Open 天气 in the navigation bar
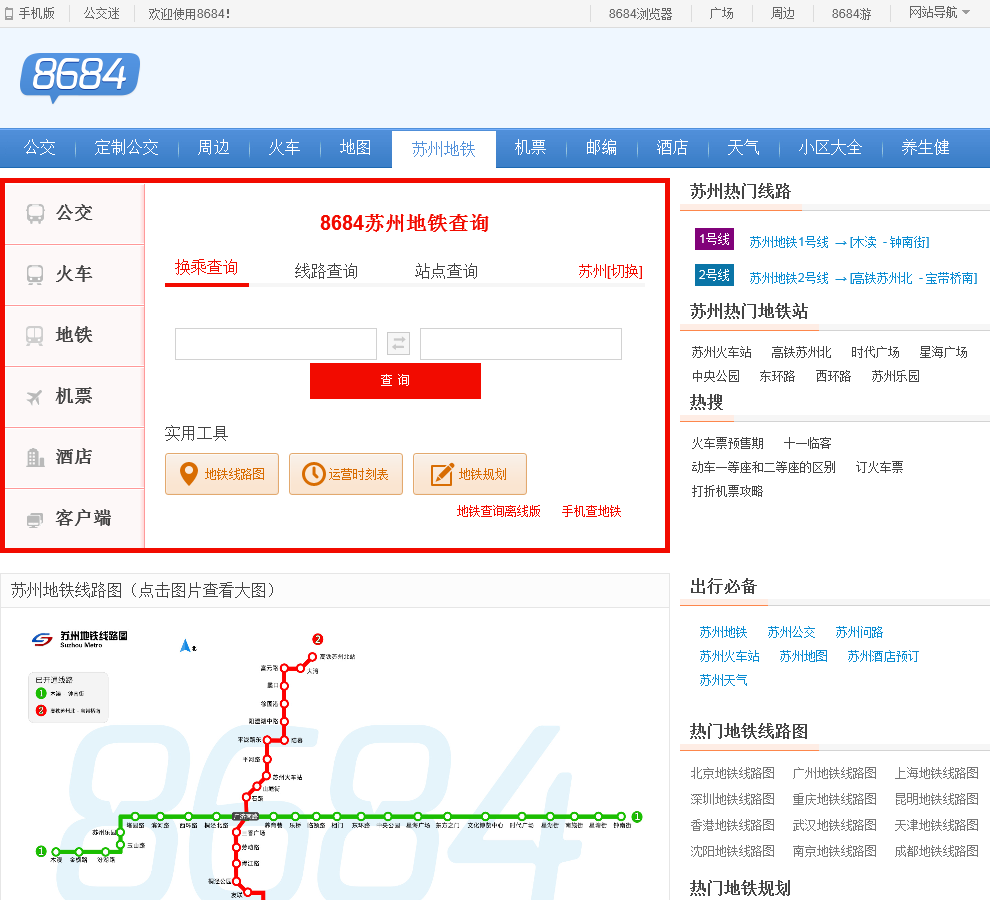The width and height of the screenshot is (990, 900). pyautogui.click(x=743, y=148)
